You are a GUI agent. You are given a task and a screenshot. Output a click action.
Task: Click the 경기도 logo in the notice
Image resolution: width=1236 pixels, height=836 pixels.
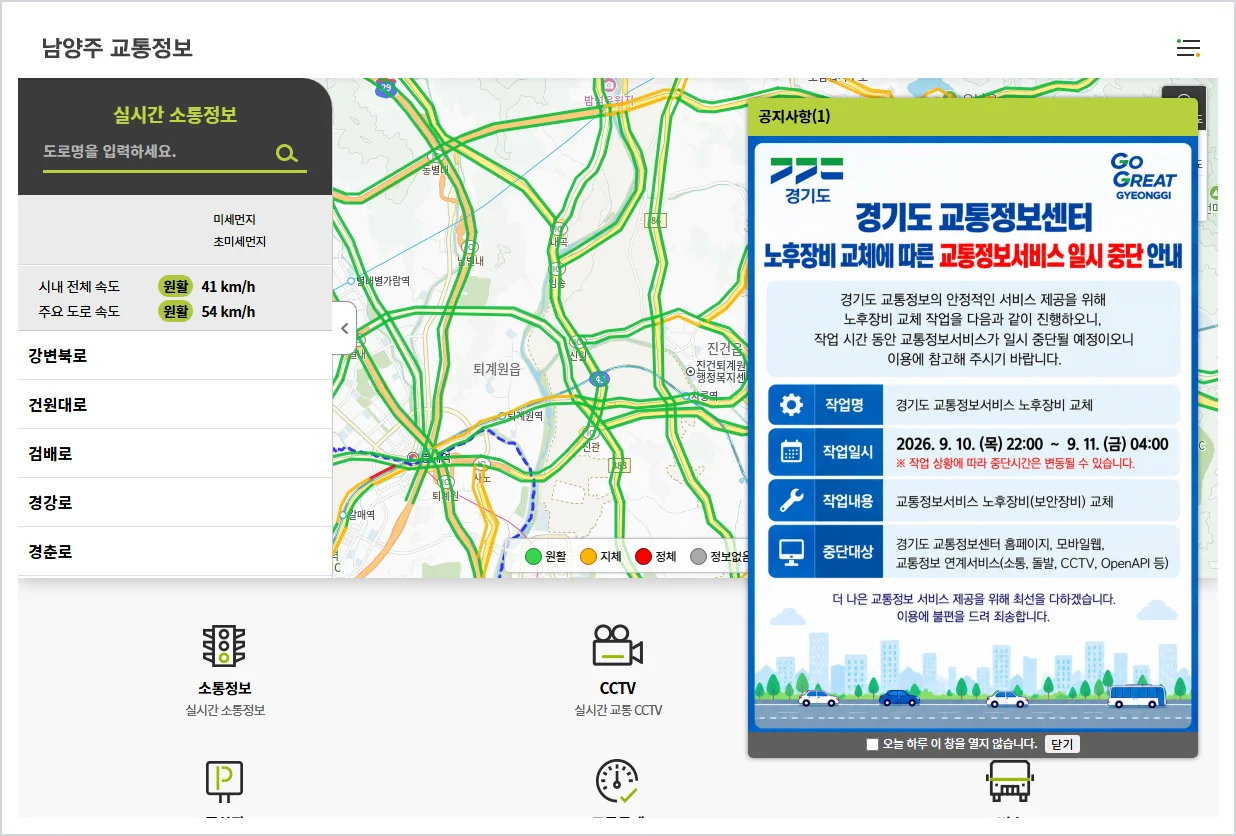coord(807,181)
